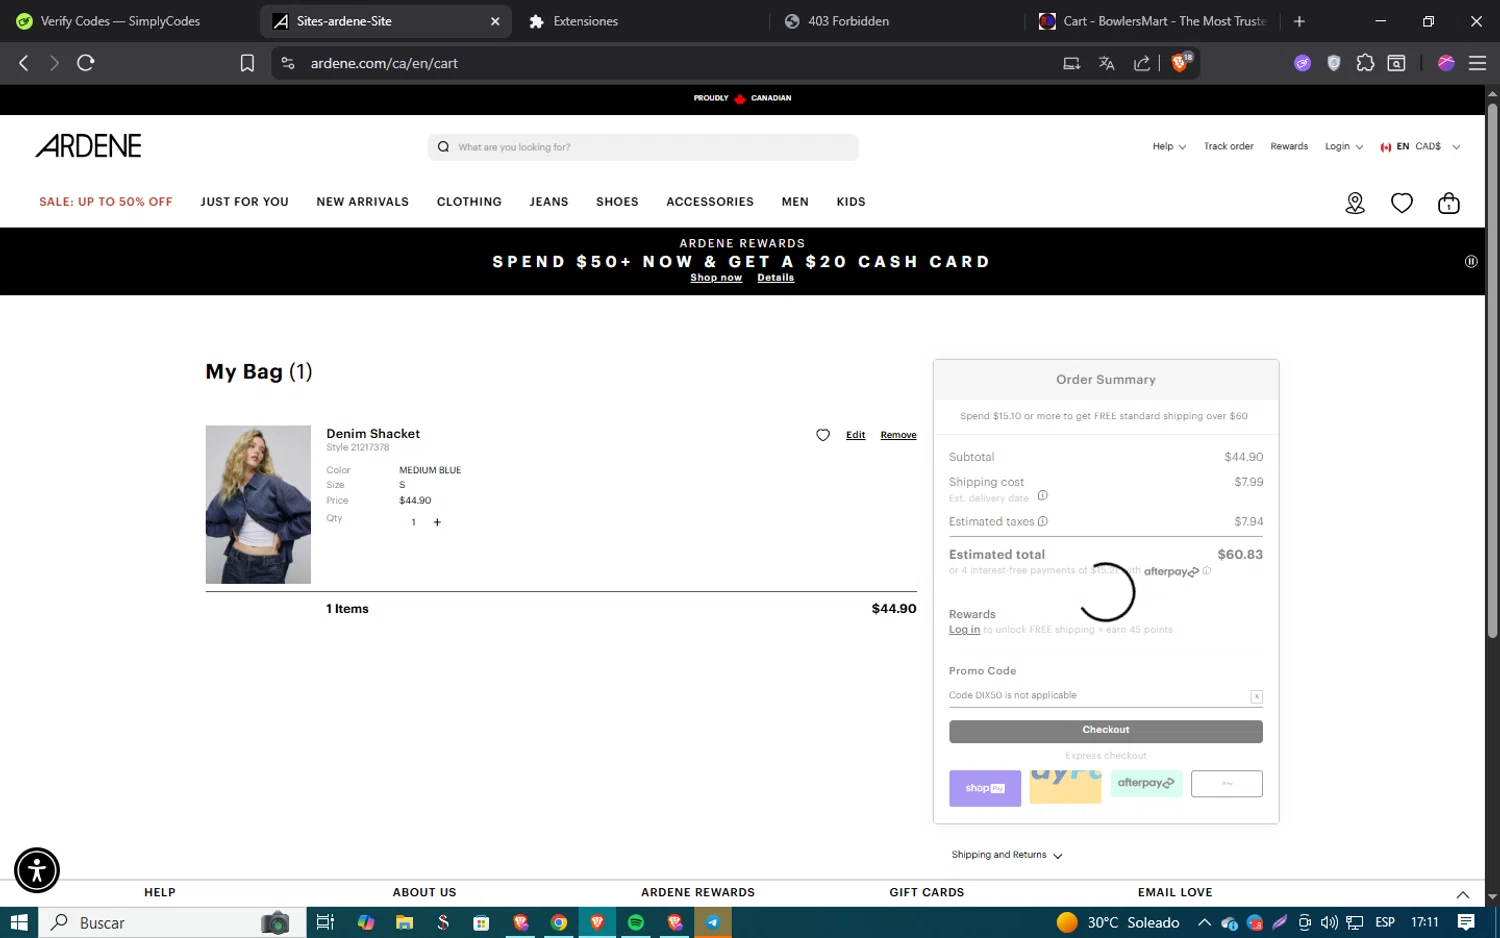Click the Brave VPN shield icon
This screenshot has height=938, width=1500.
[1334, 63]
